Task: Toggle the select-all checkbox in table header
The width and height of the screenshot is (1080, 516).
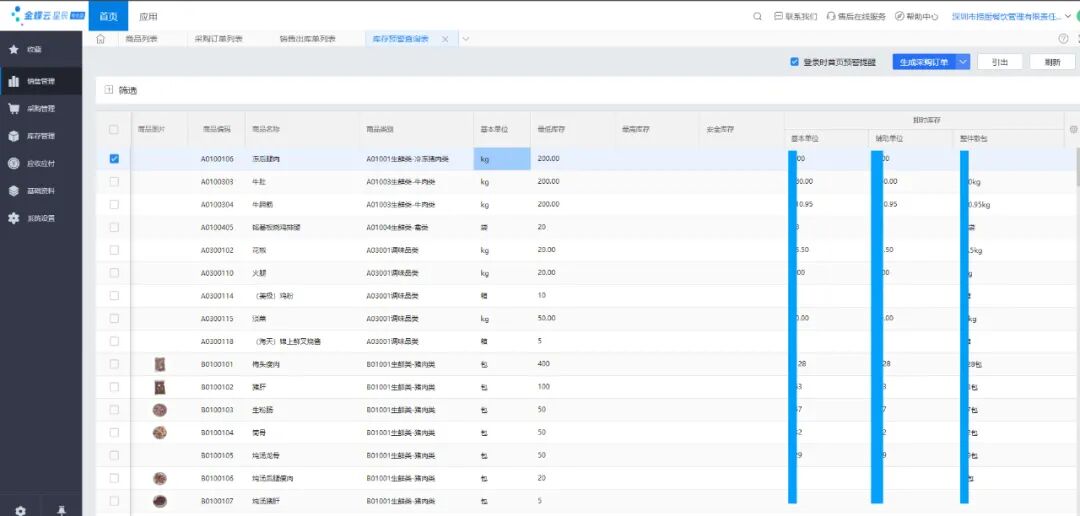Action: pos(114,129)
